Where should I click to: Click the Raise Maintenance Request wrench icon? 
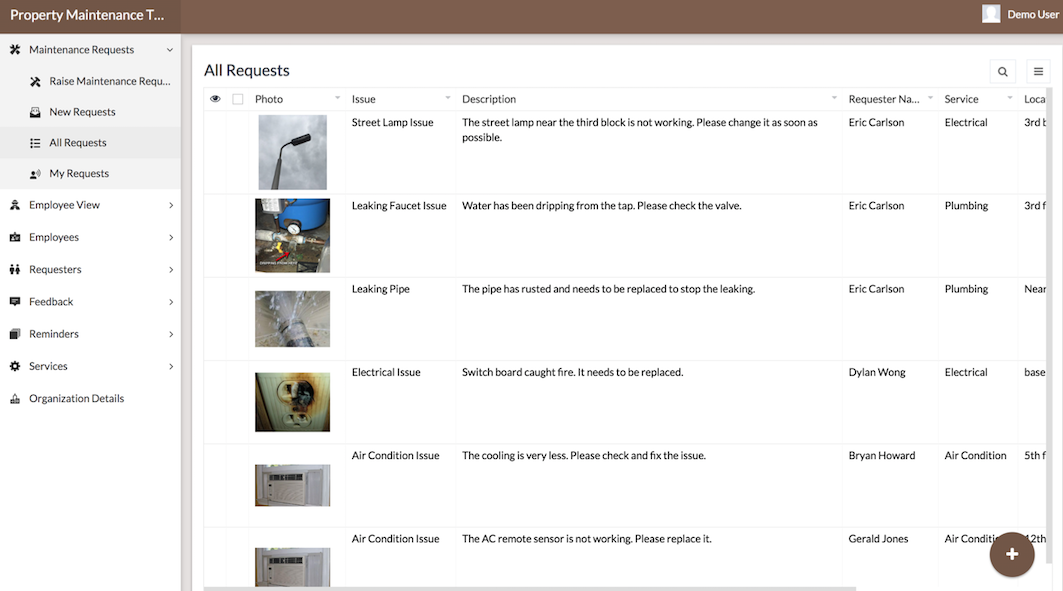[35, 81]
